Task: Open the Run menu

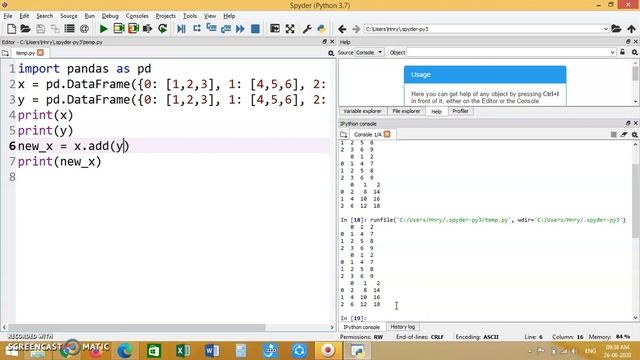Action: click(x=89, y=16)
